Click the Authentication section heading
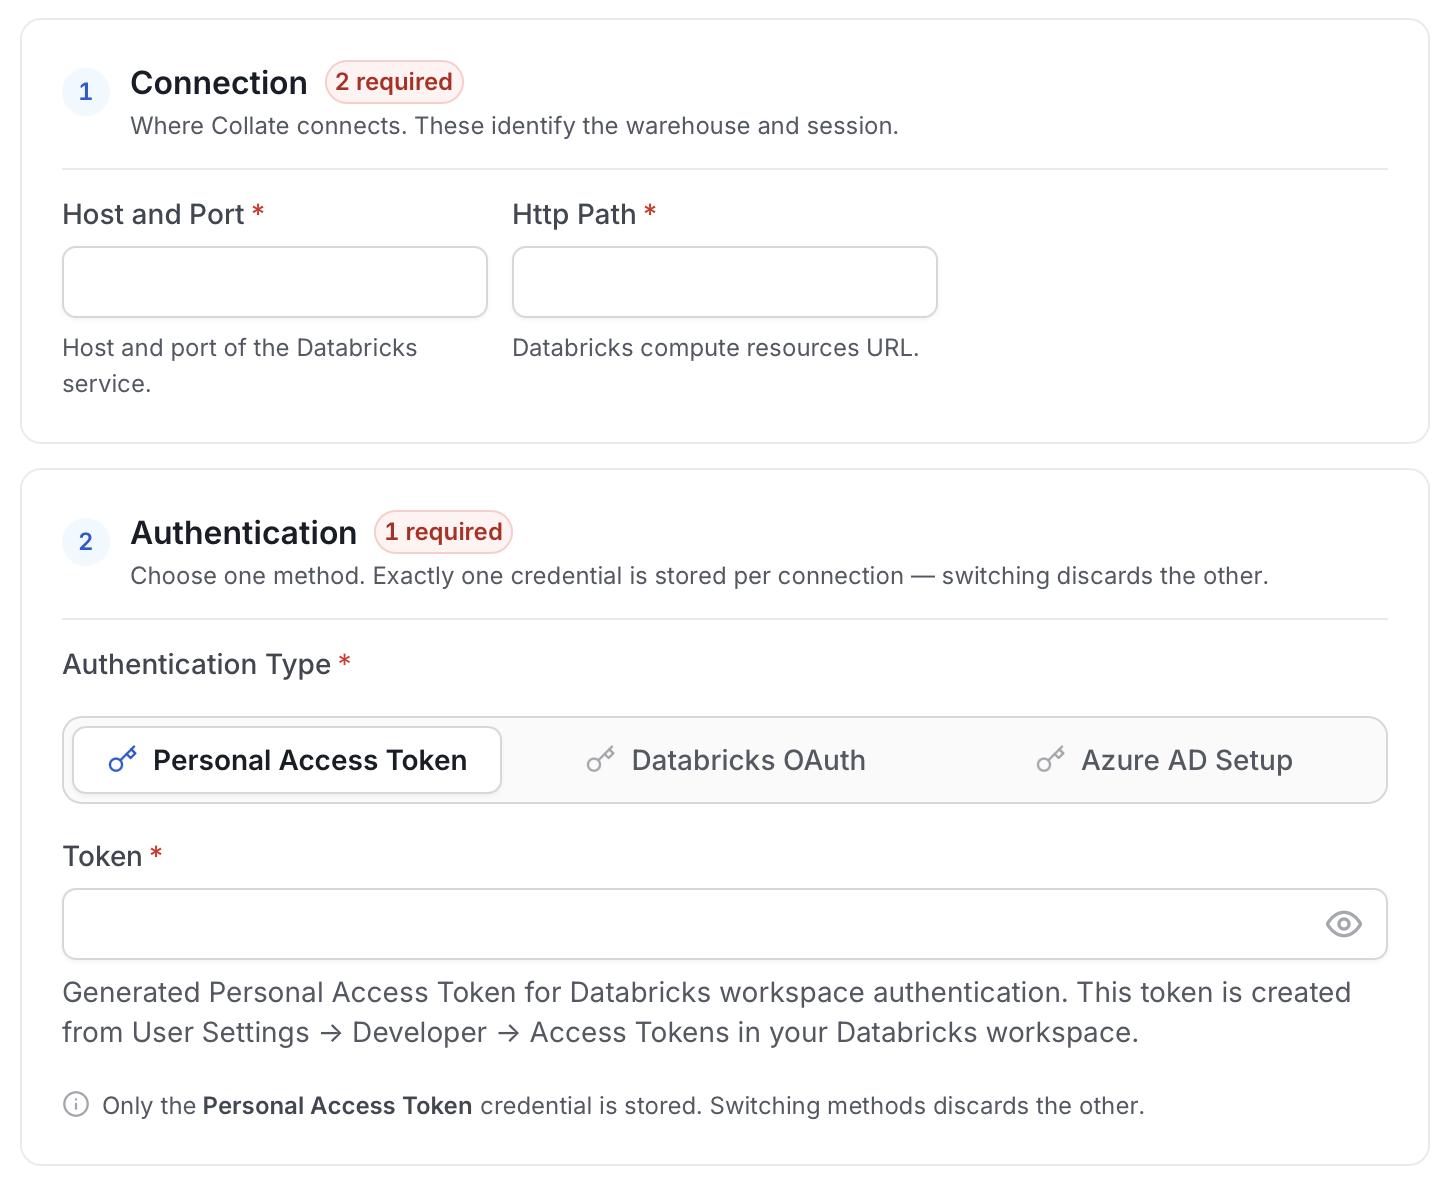The height and width of the screenshot is (1182, 1452). point(244,533)
